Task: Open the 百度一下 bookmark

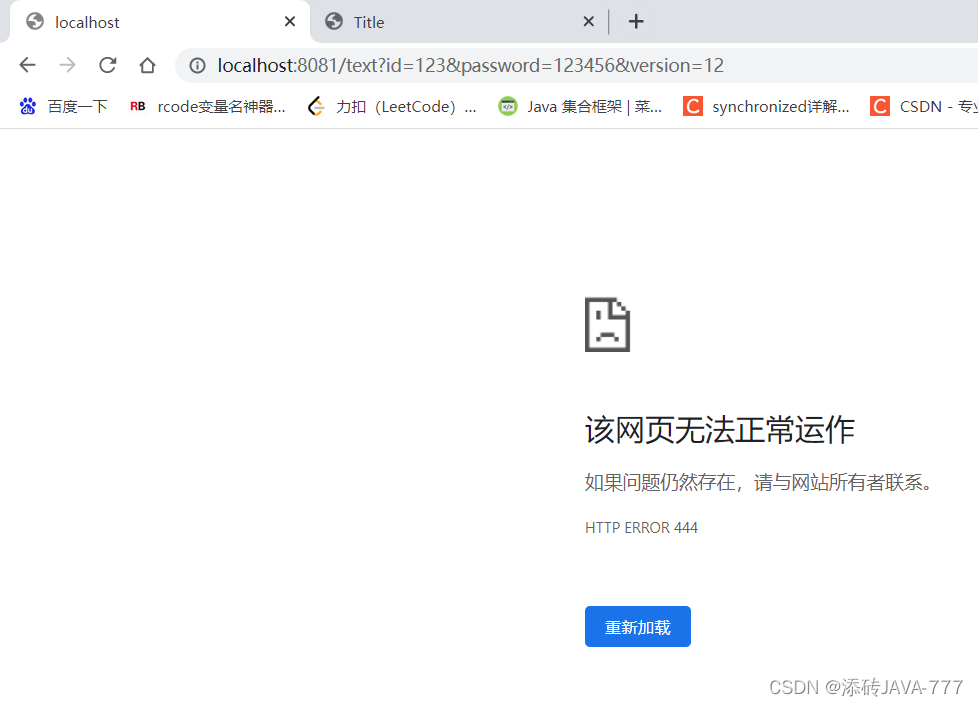Action: coord(63,107)
